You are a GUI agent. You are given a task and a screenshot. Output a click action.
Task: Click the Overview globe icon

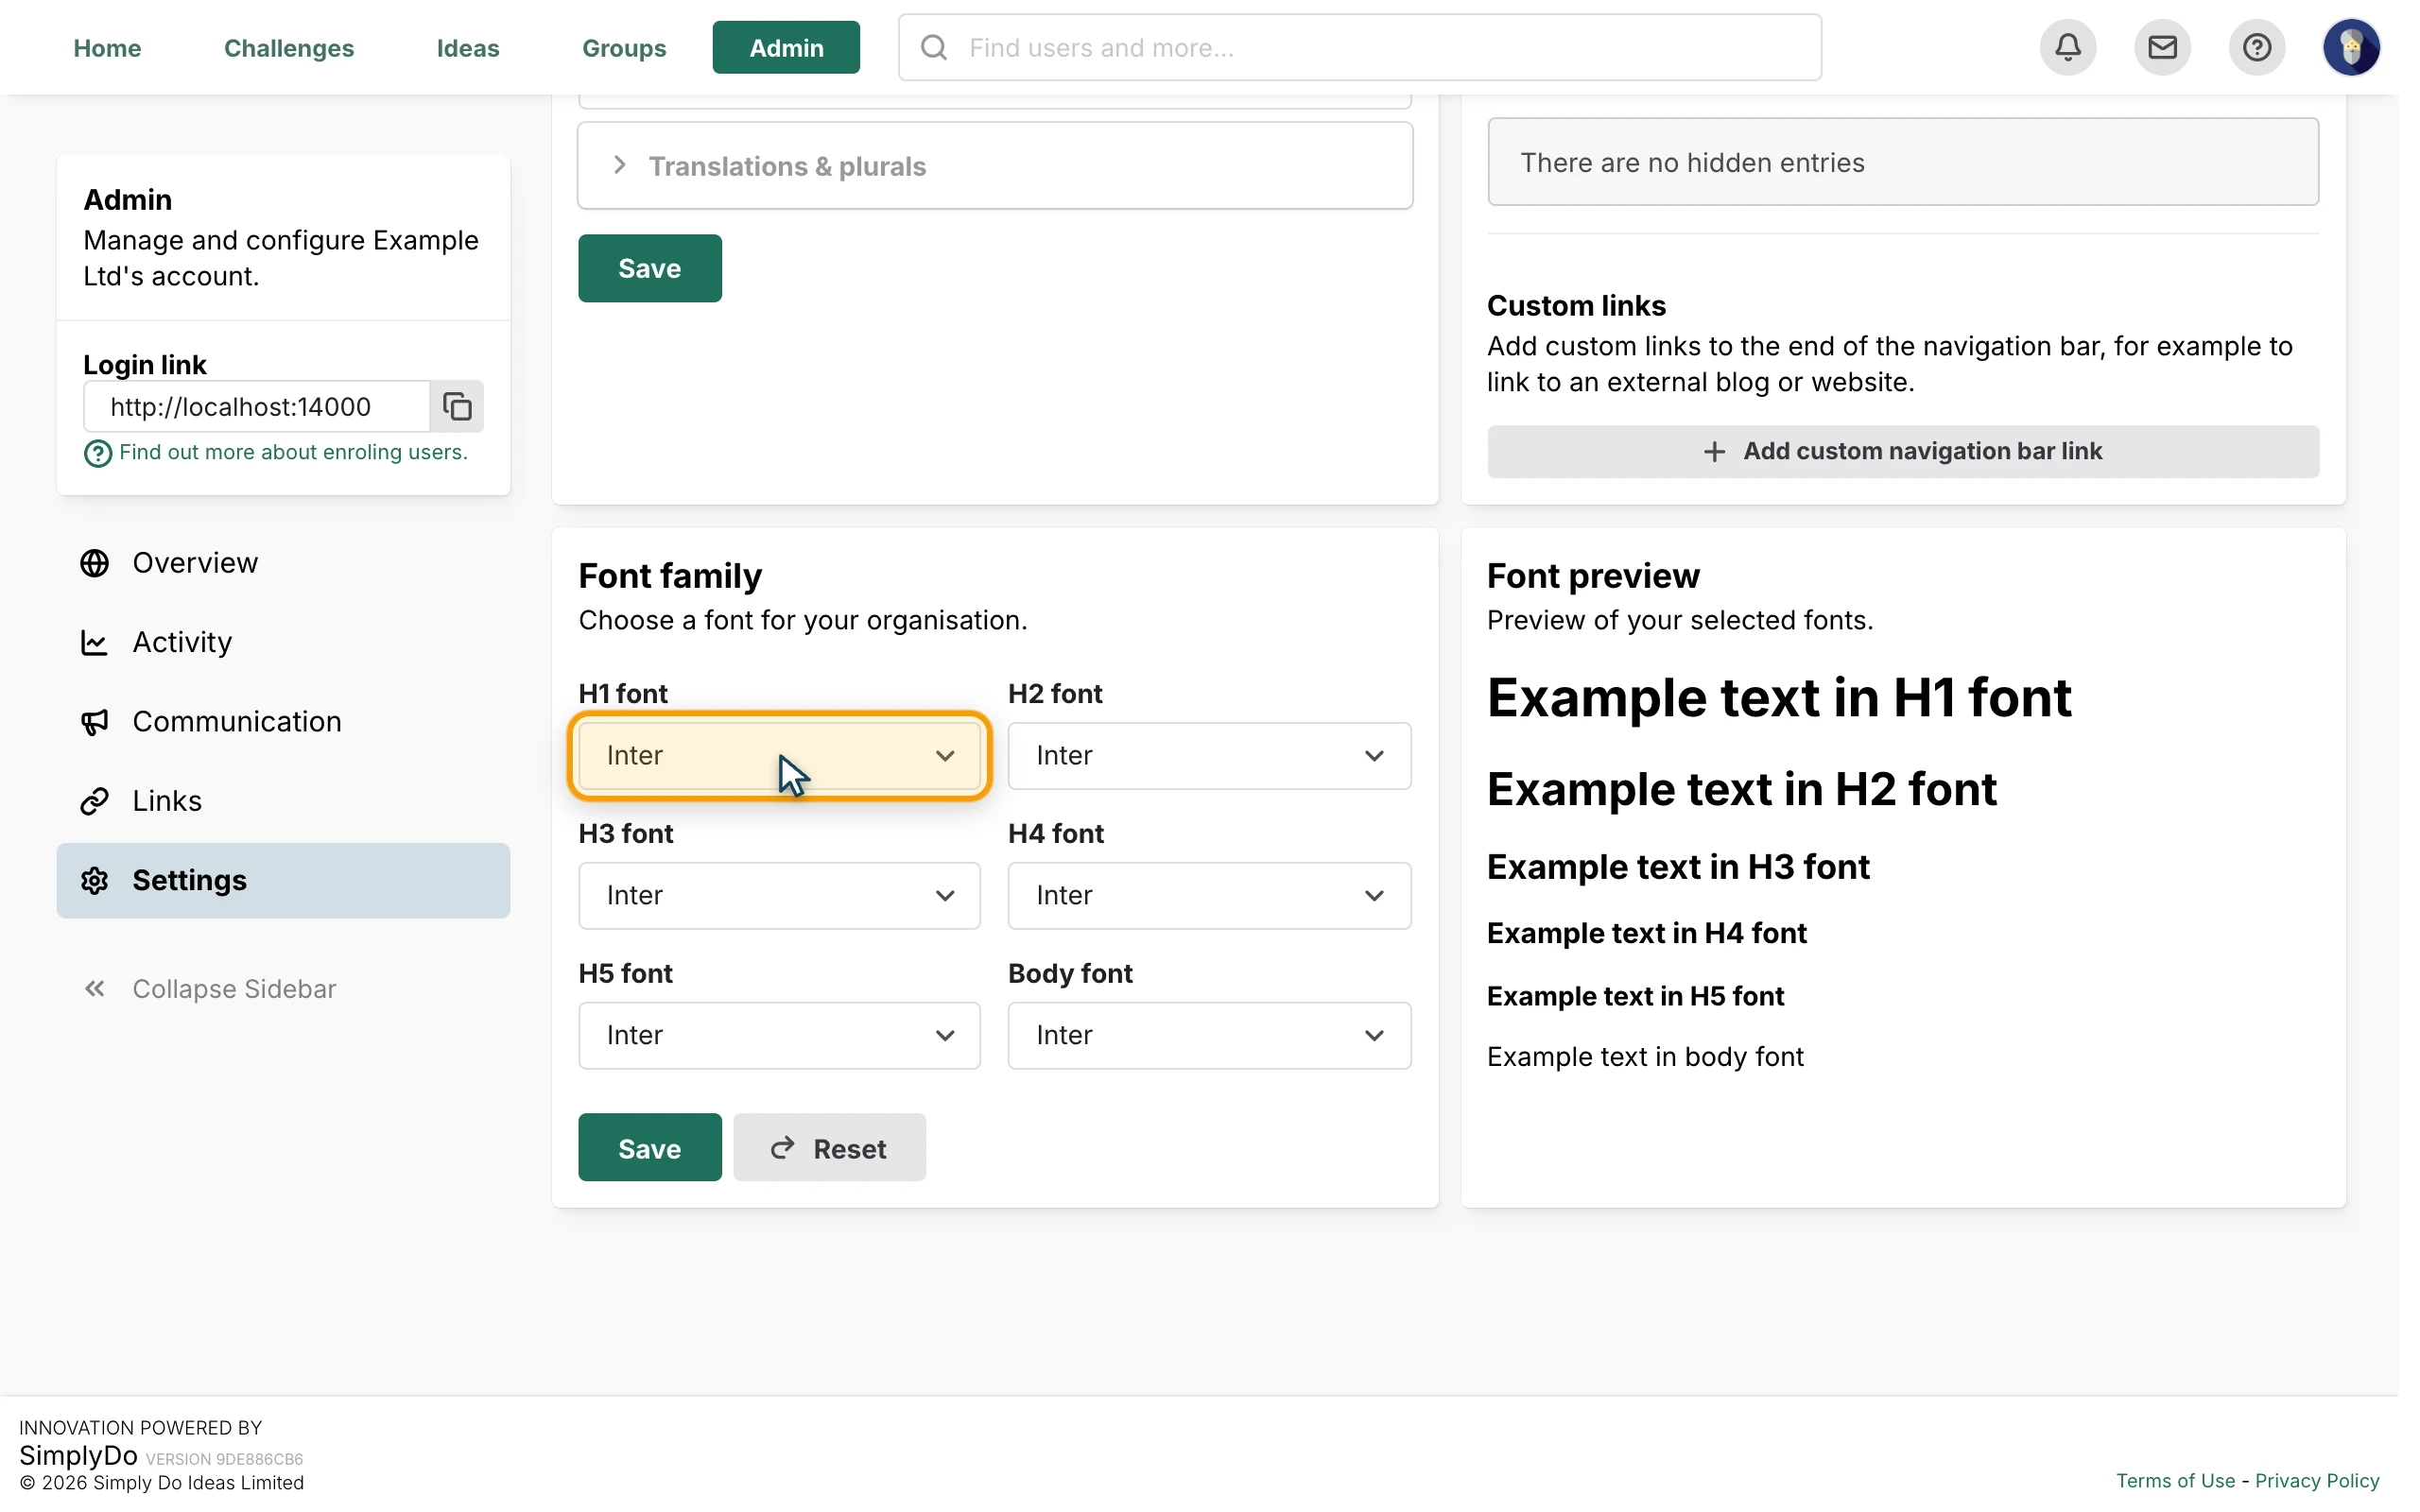[95, 563]
